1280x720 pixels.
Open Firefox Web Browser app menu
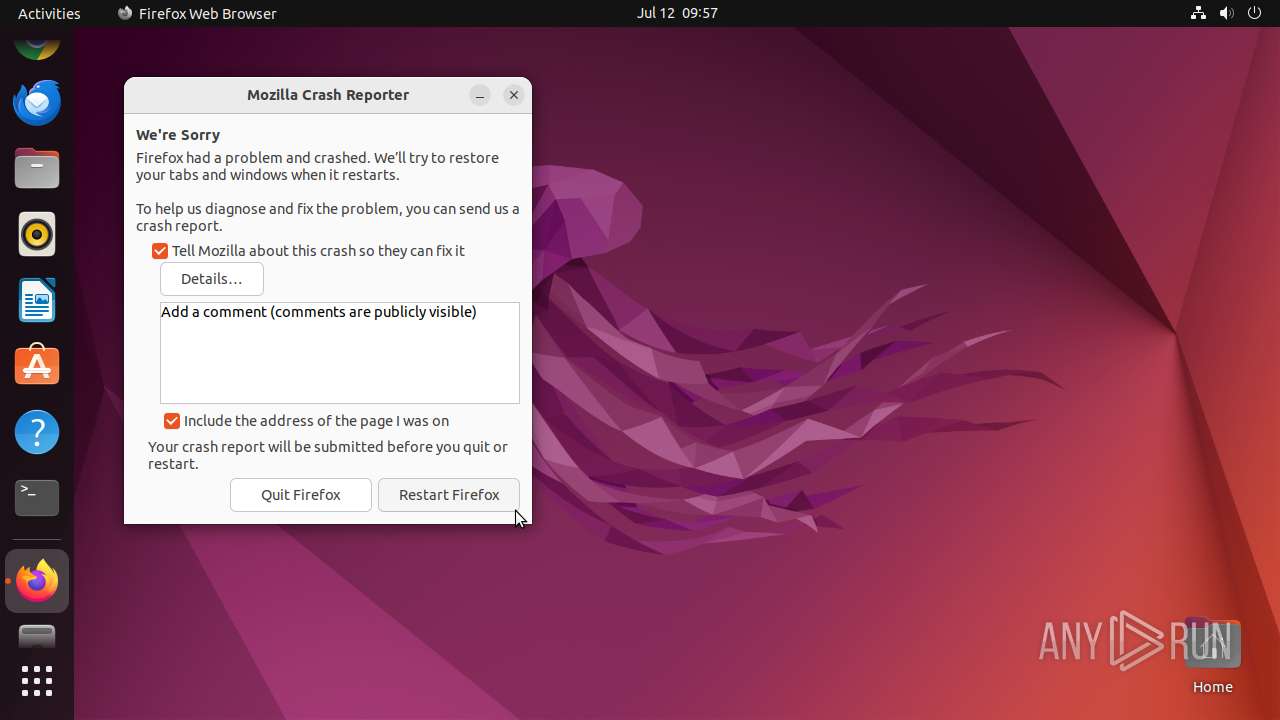[x=197, y=13]
